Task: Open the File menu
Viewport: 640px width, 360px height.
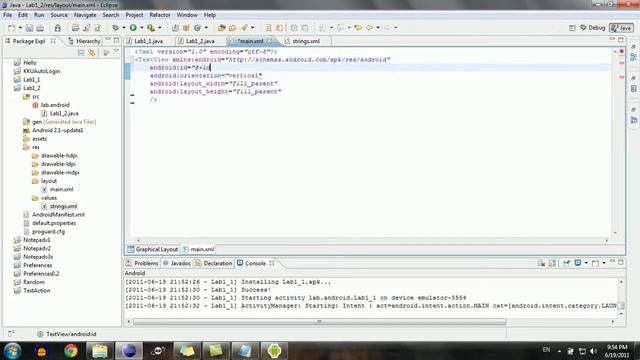Action: click(7, 15)
